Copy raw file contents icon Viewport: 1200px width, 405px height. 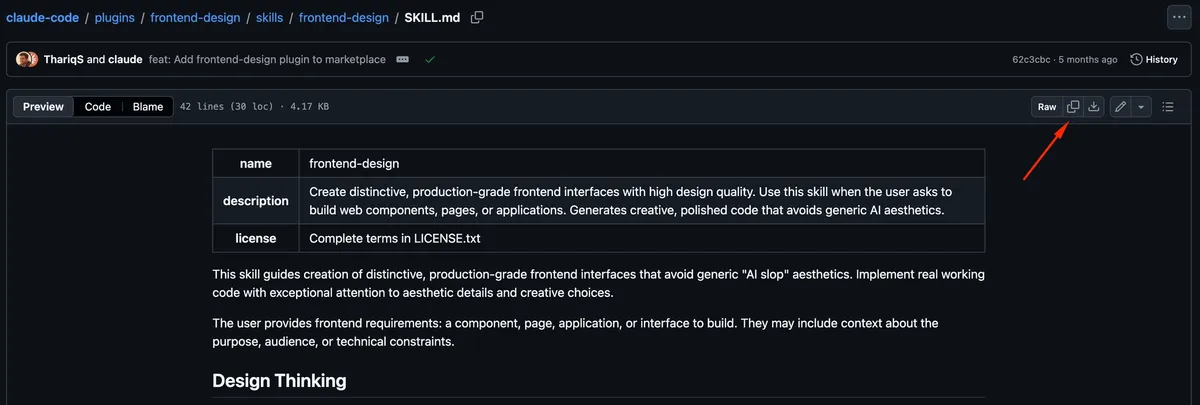[1073, 106]
